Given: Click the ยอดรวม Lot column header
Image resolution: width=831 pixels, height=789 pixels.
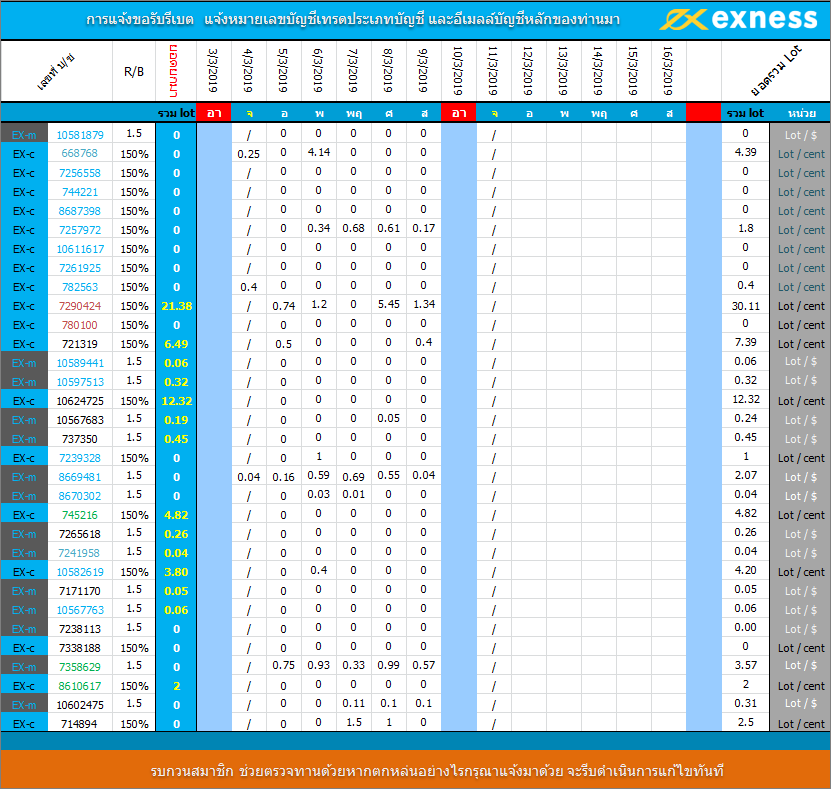Looking at the screenshot, I should tap(759, 71).
